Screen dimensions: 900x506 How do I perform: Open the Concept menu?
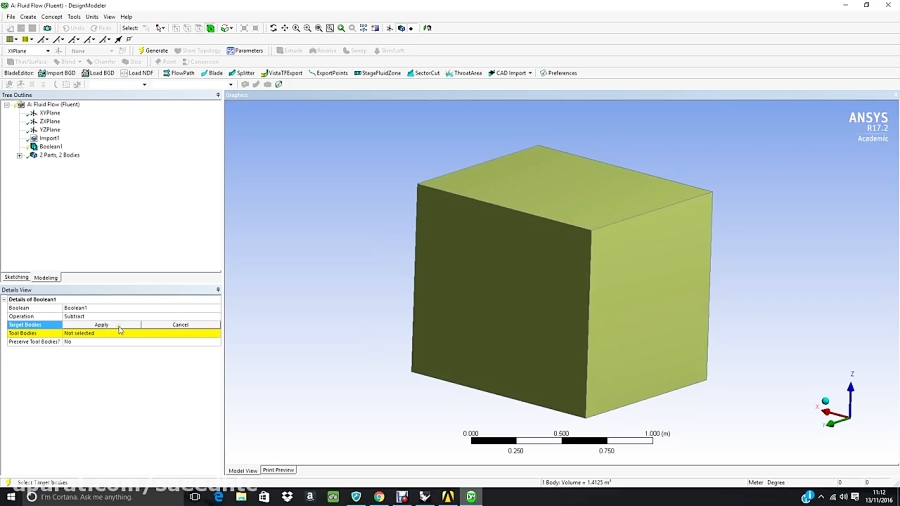52,17
